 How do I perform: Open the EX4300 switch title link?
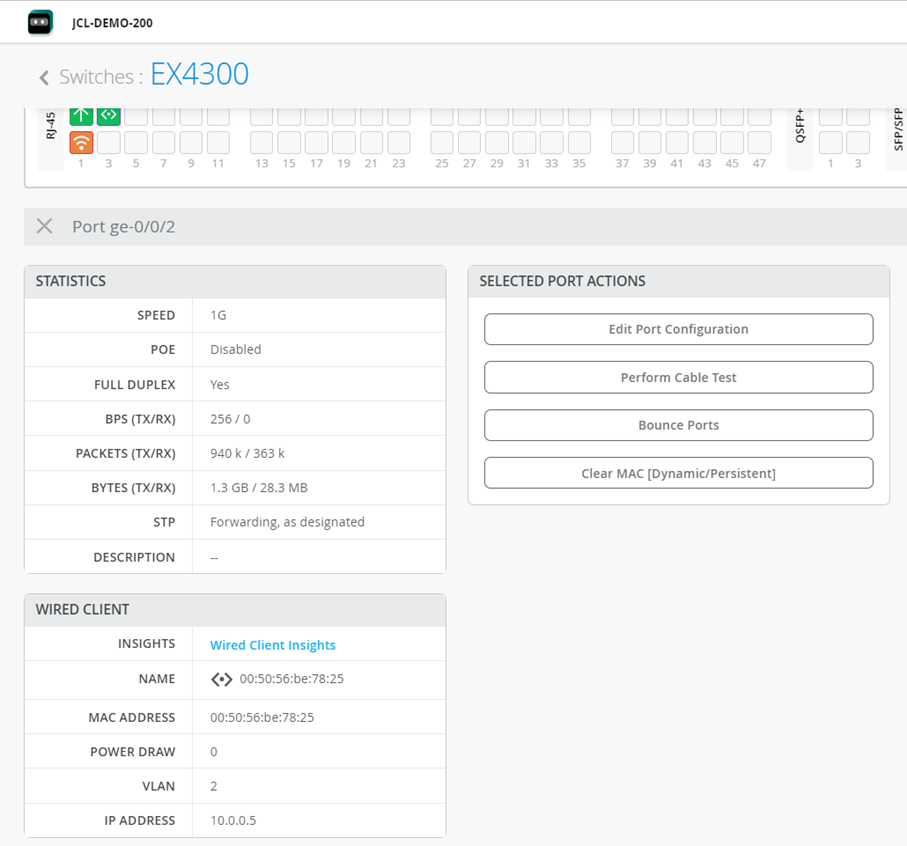coord(199,74)
